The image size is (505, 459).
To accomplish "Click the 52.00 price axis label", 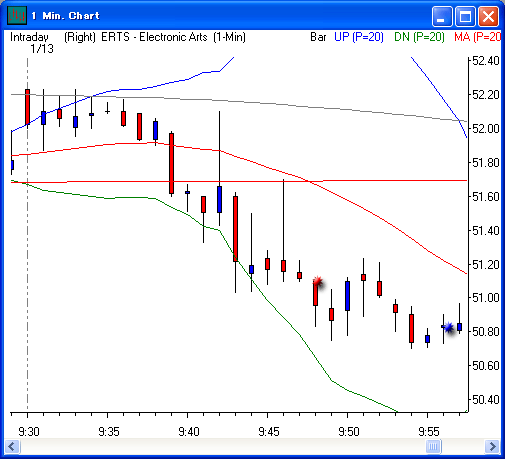I will tap(486, 128).
